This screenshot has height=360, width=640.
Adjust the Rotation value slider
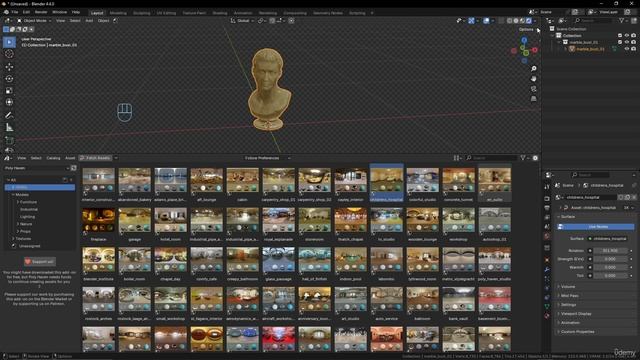click(610, 251)
